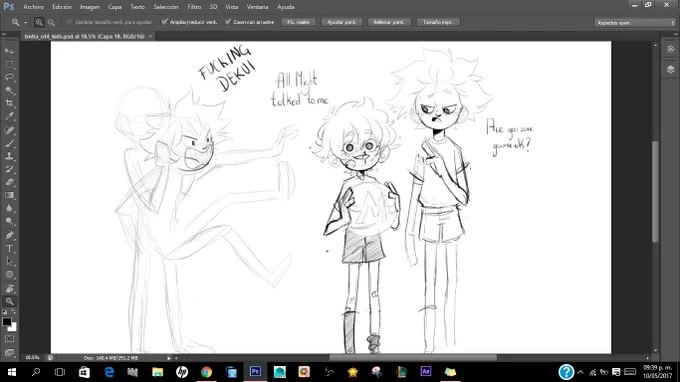680x382 pixels.
Task: Open the Selección menu
Action: pos(166,7)
